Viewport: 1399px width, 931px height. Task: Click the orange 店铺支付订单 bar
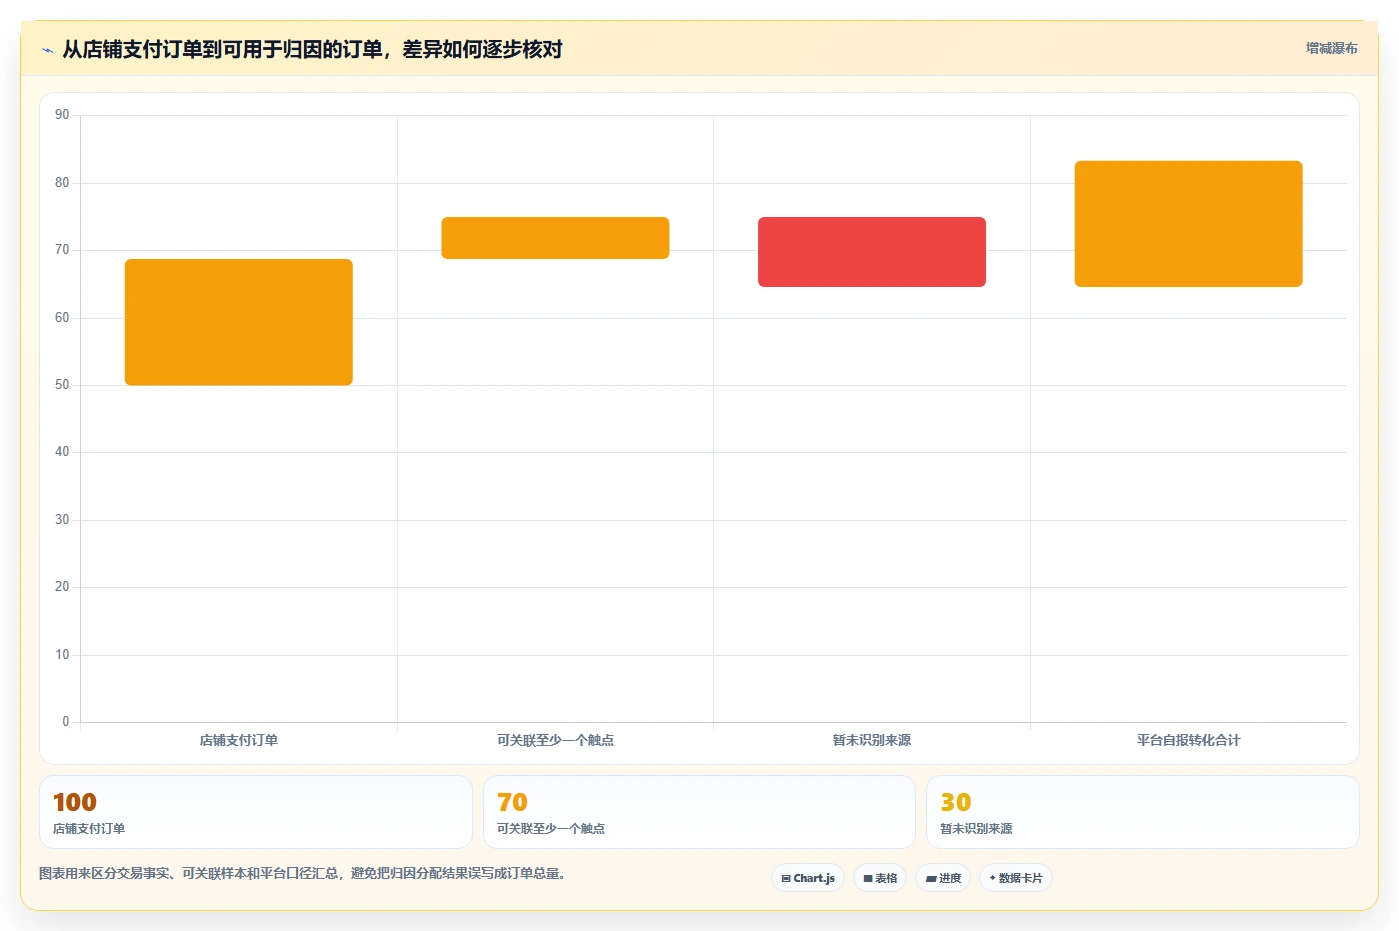(x=239, y=322)
